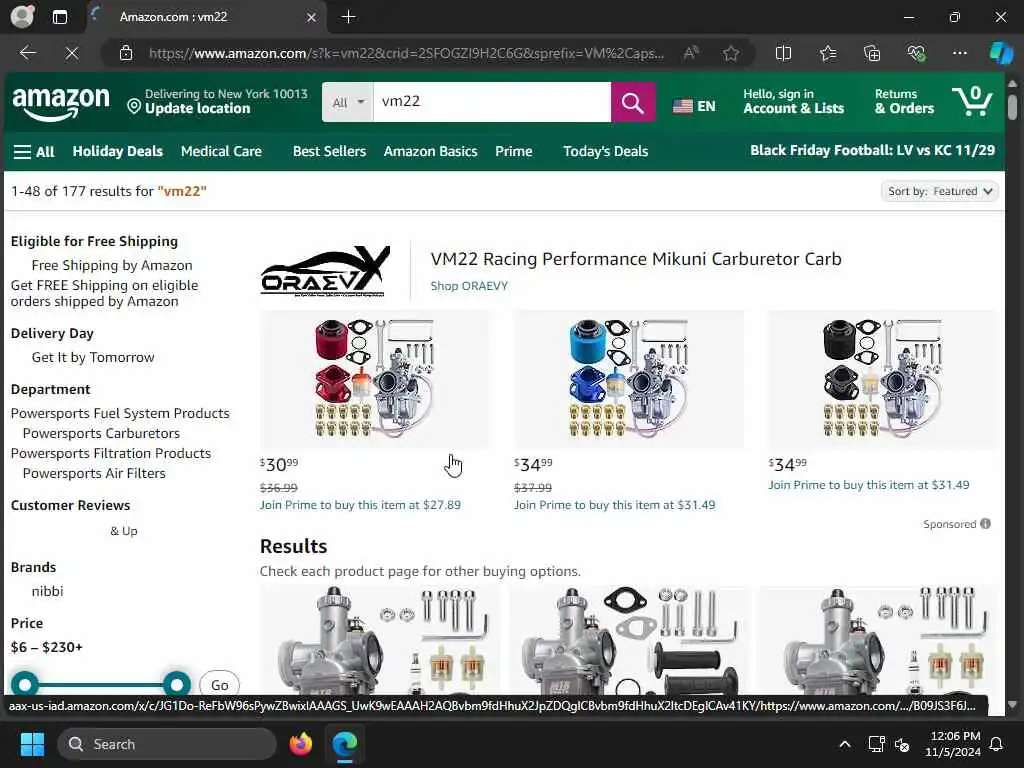Click the taskbar Search box
This screenshot has width=1024, height=768.
click(167, 744)
